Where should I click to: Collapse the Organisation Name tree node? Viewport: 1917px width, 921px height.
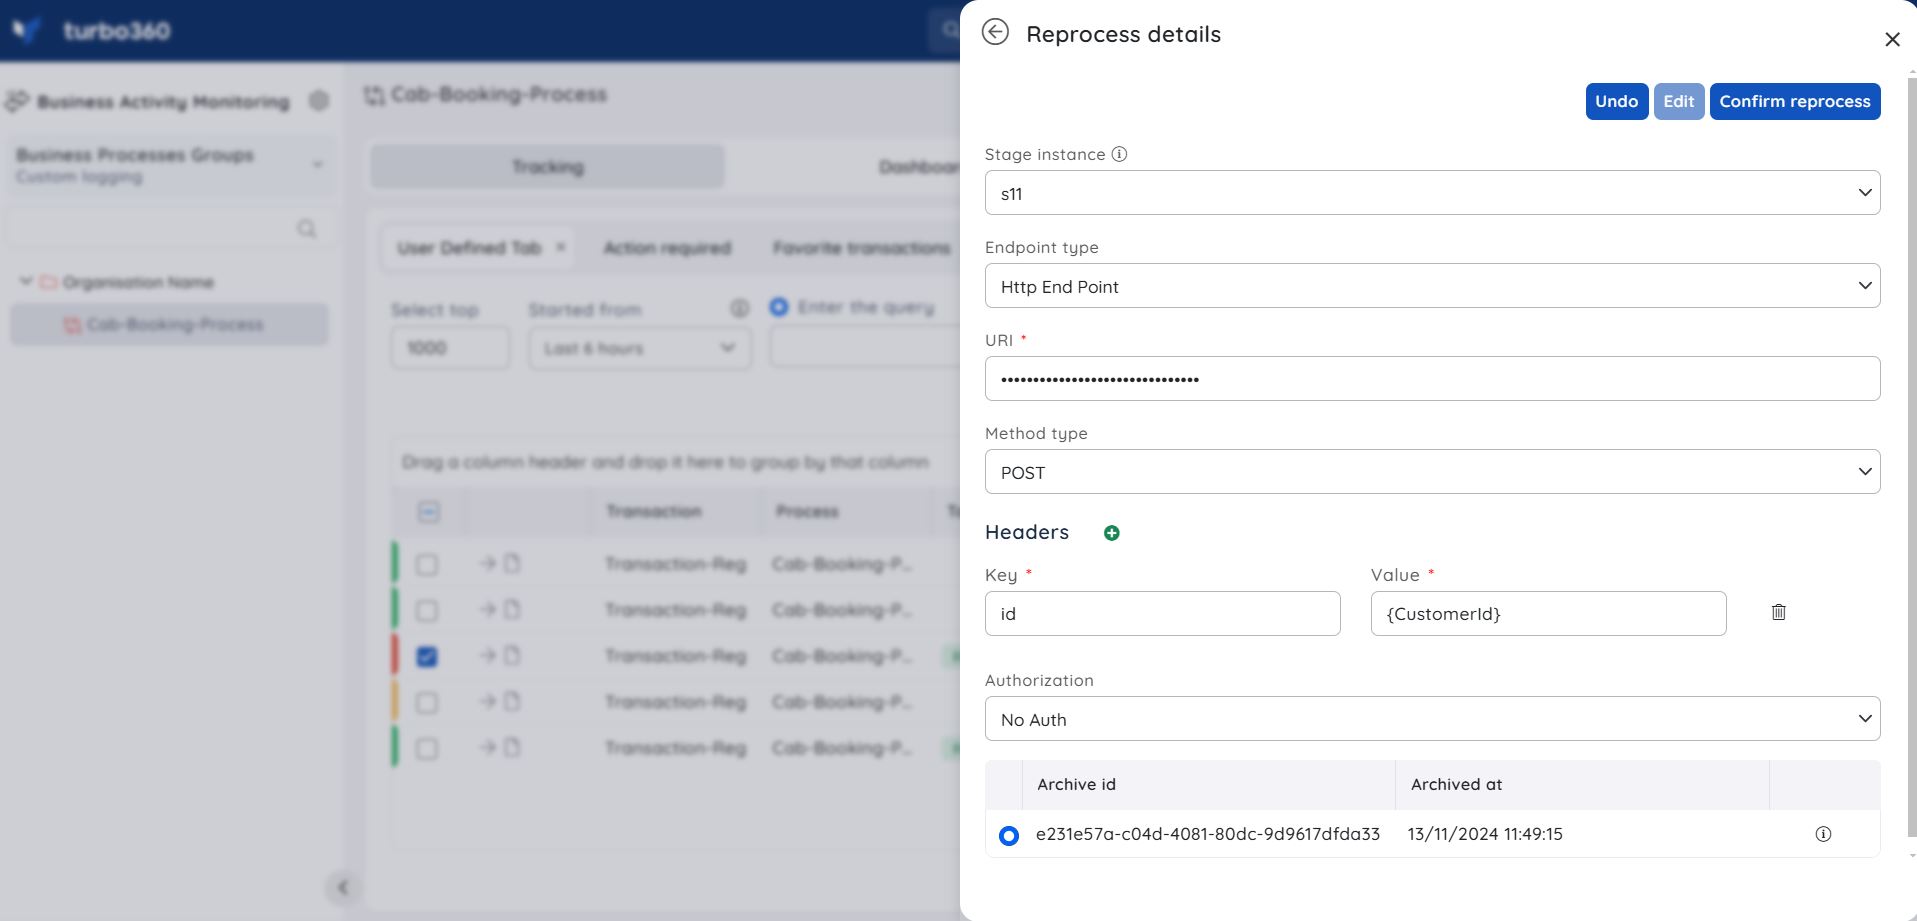(26, 282)
